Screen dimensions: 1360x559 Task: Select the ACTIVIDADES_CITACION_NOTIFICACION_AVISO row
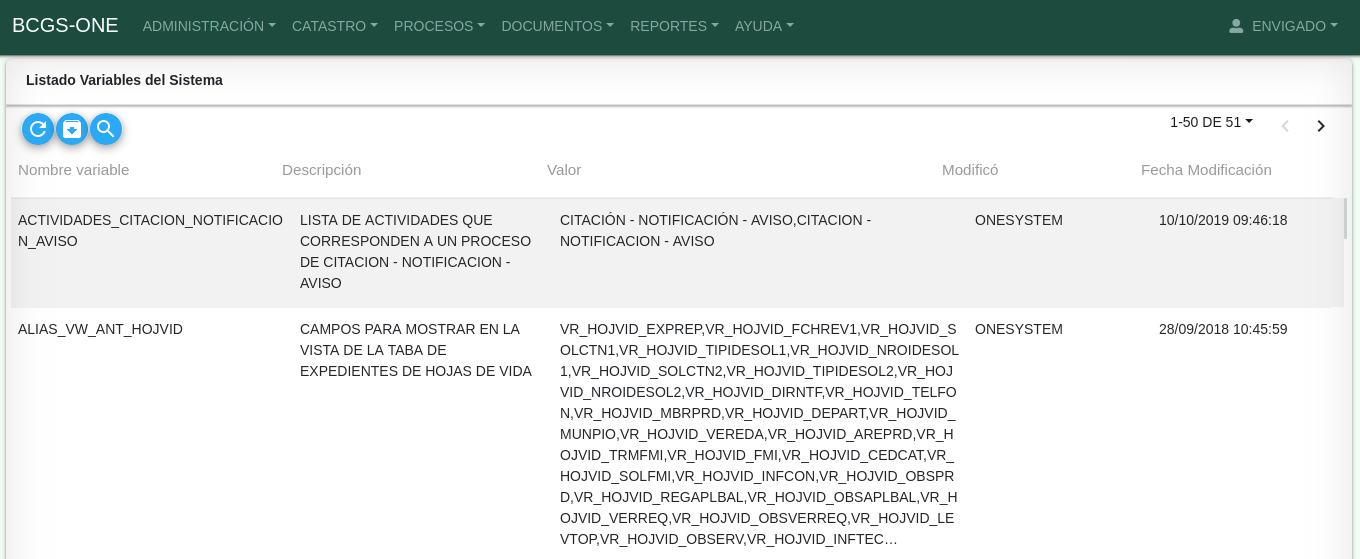coord(150,230)
